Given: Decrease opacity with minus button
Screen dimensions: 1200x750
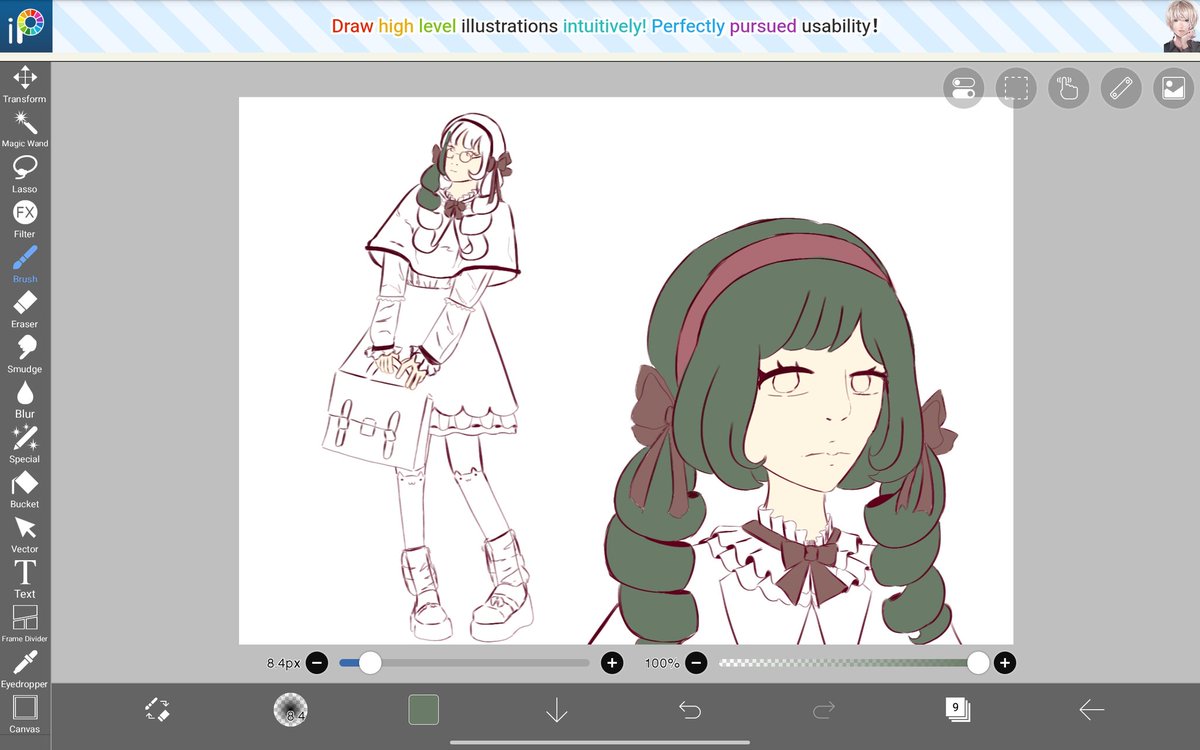Looking at the screenshot, I should pos(696,662).
